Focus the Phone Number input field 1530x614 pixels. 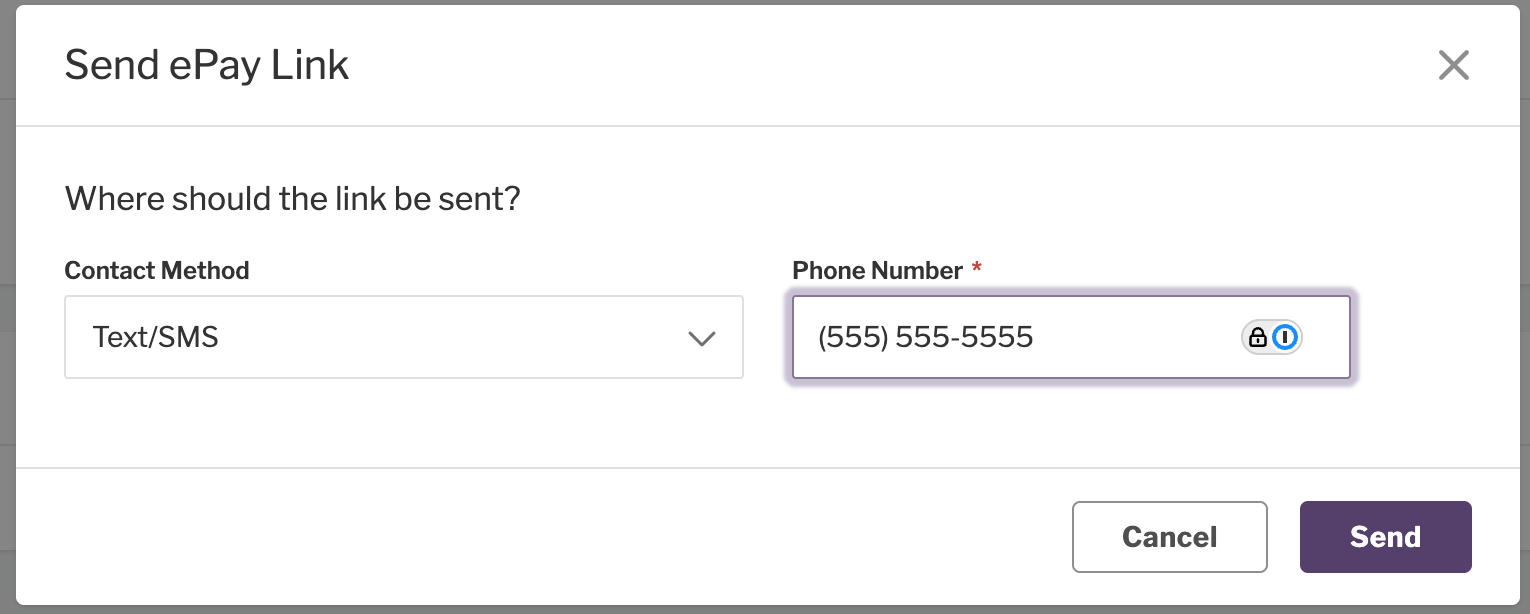(1071, 337)
